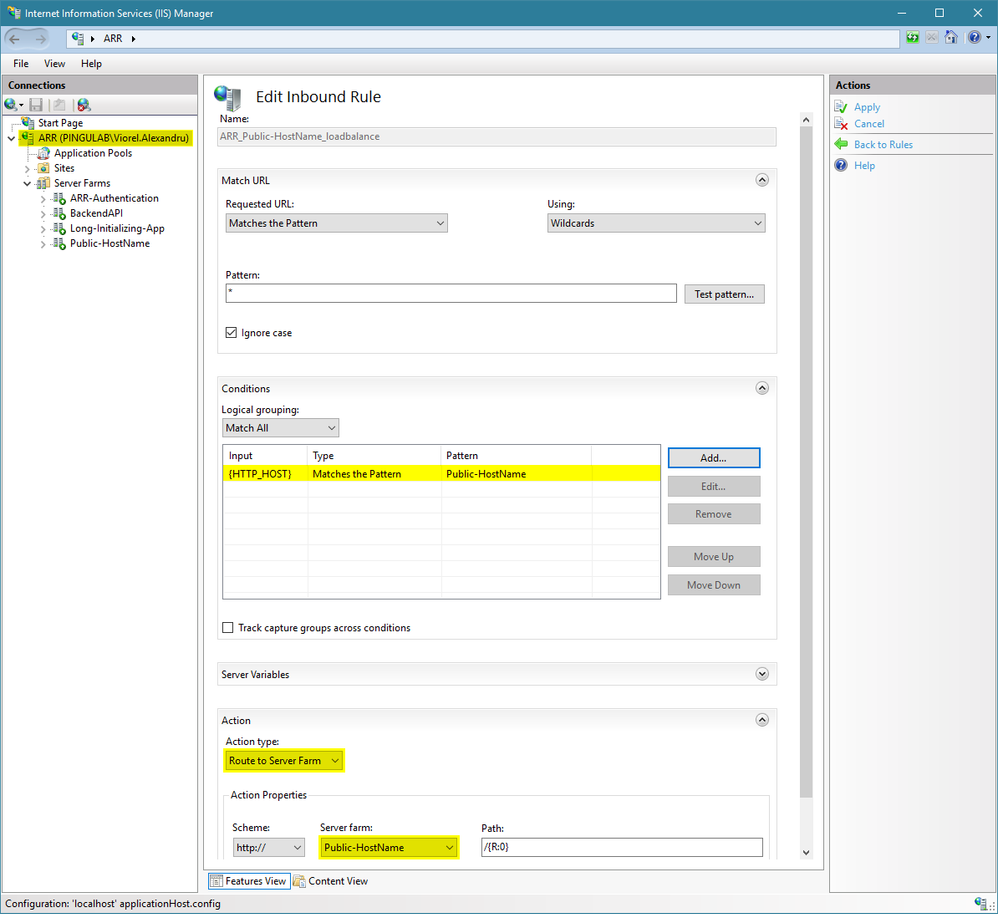Click the Application Pools icon
Viewport: 998px width, 914px height.
coord(43,153)
